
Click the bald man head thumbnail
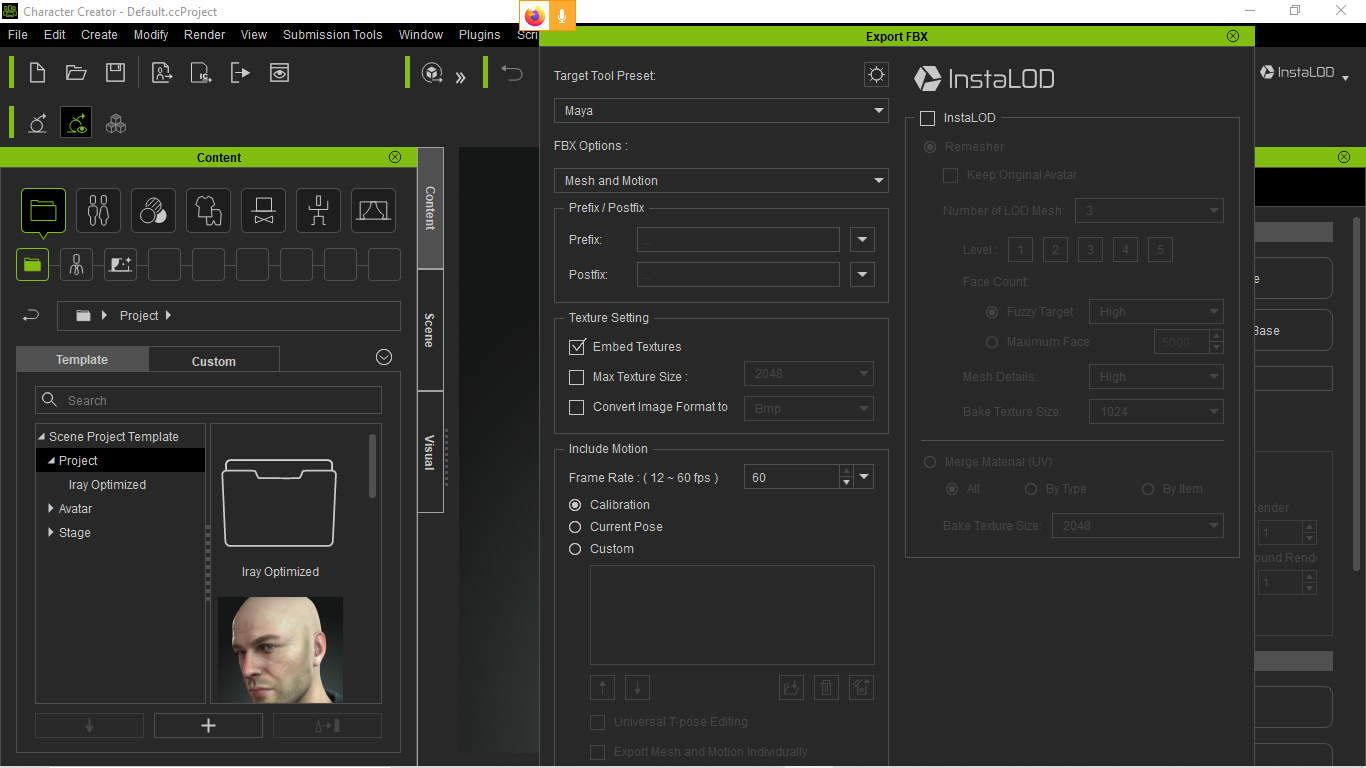point(280,650)
